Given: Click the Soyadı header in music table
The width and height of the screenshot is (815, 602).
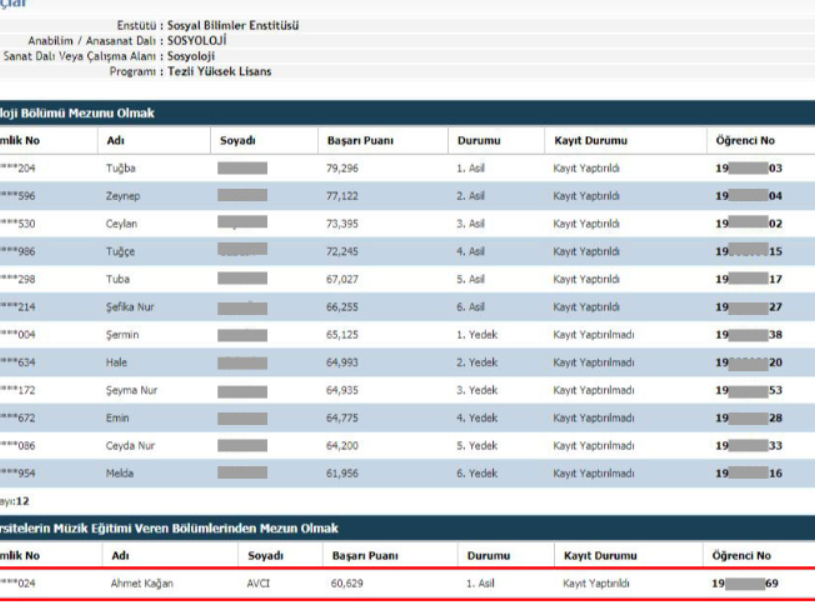Looking at the screenshot, I should 264,554.
